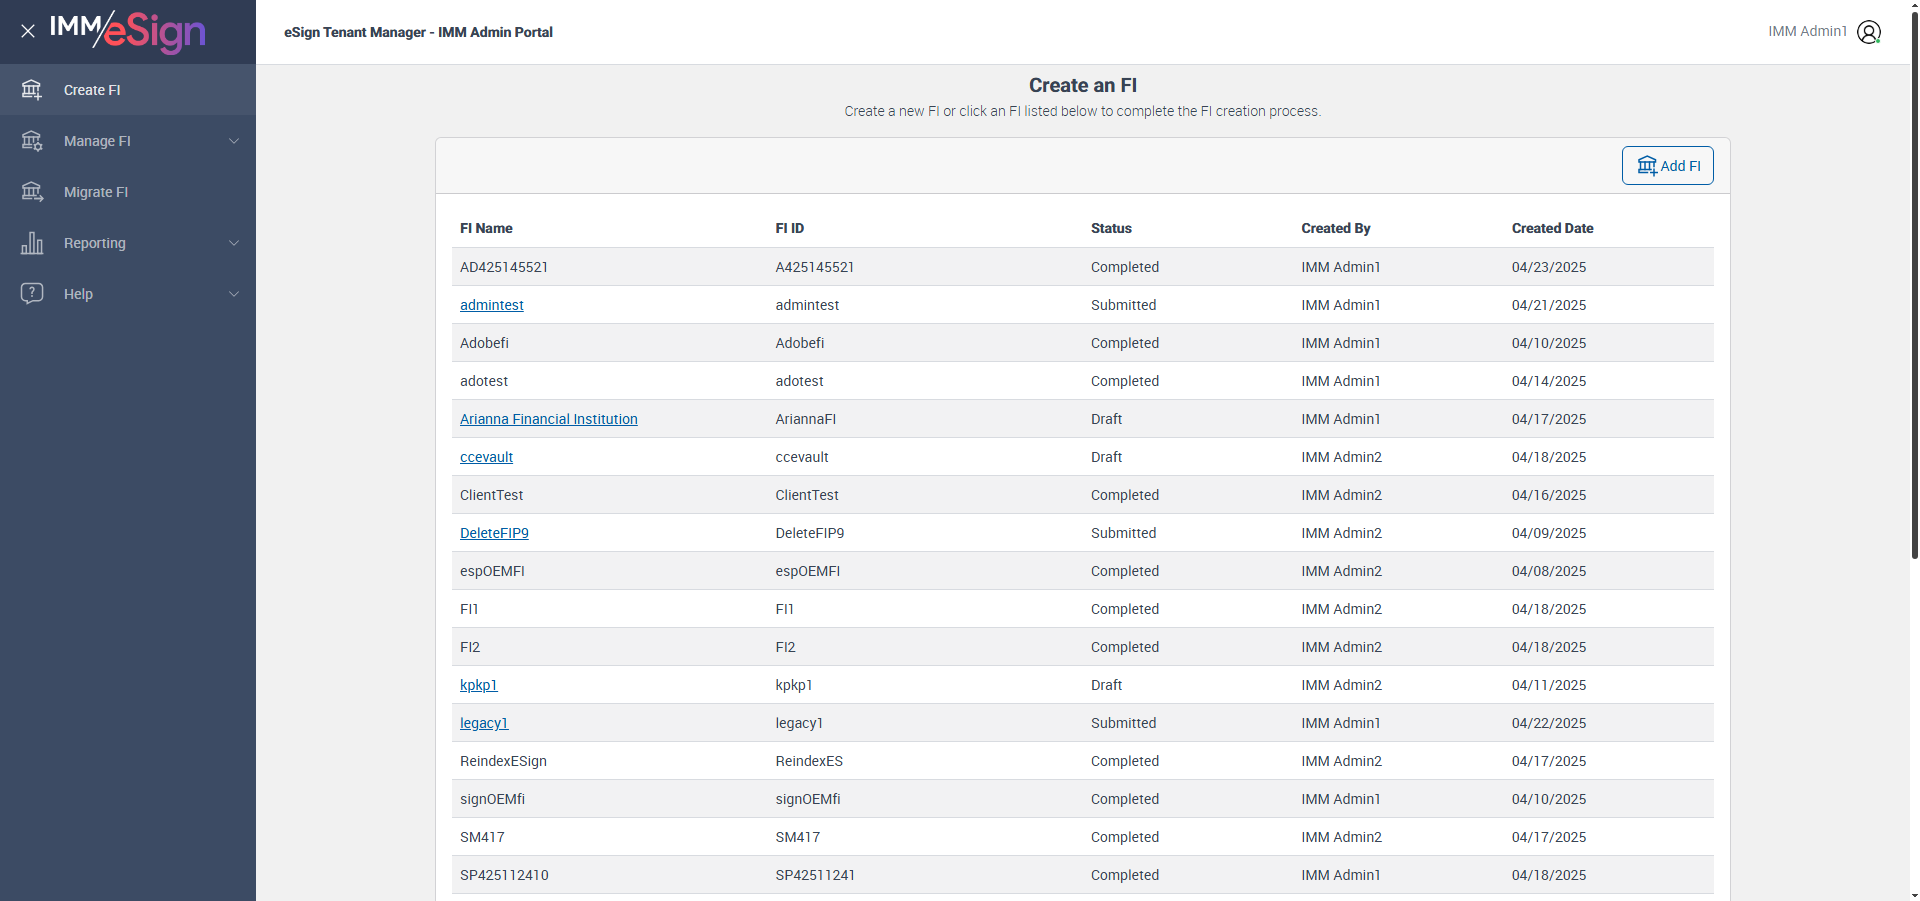The height and width of the screenshot is (901, 1920).
Task: Click the IMM eSign logo
Action: click(x=128, y=31)
